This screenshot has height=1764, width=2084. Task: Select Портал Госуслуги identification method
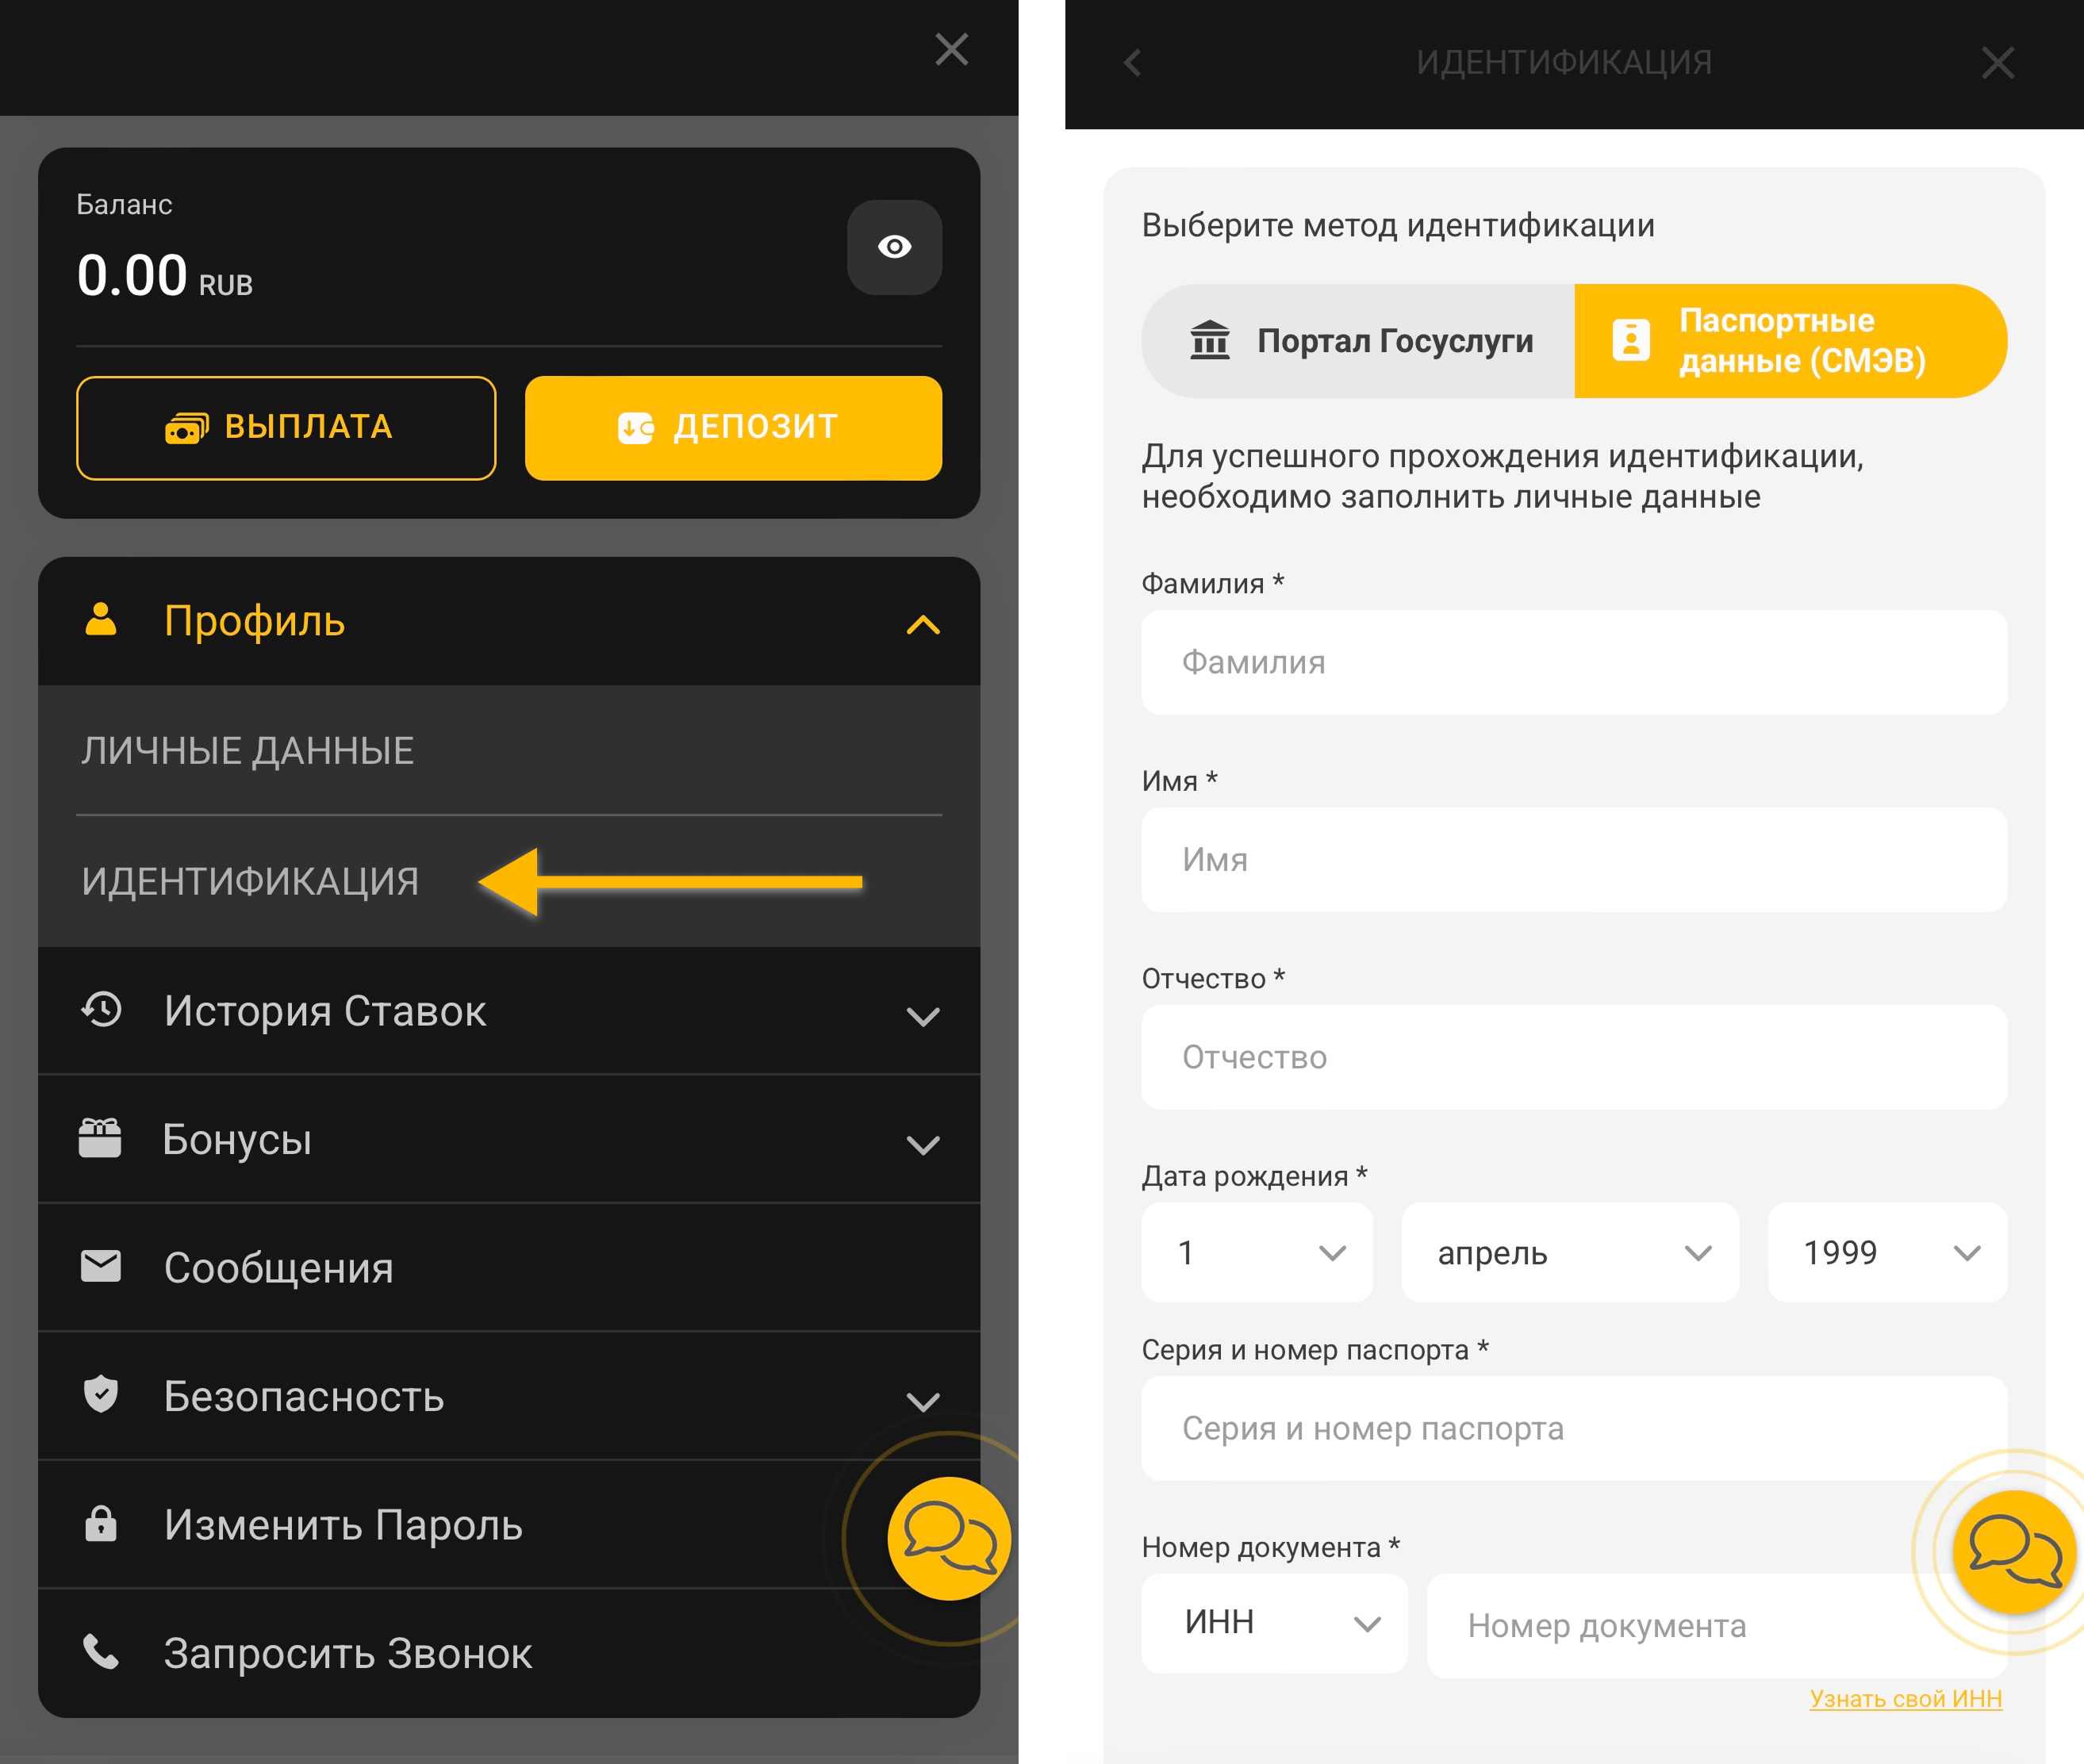click(x=1359, y=341)
